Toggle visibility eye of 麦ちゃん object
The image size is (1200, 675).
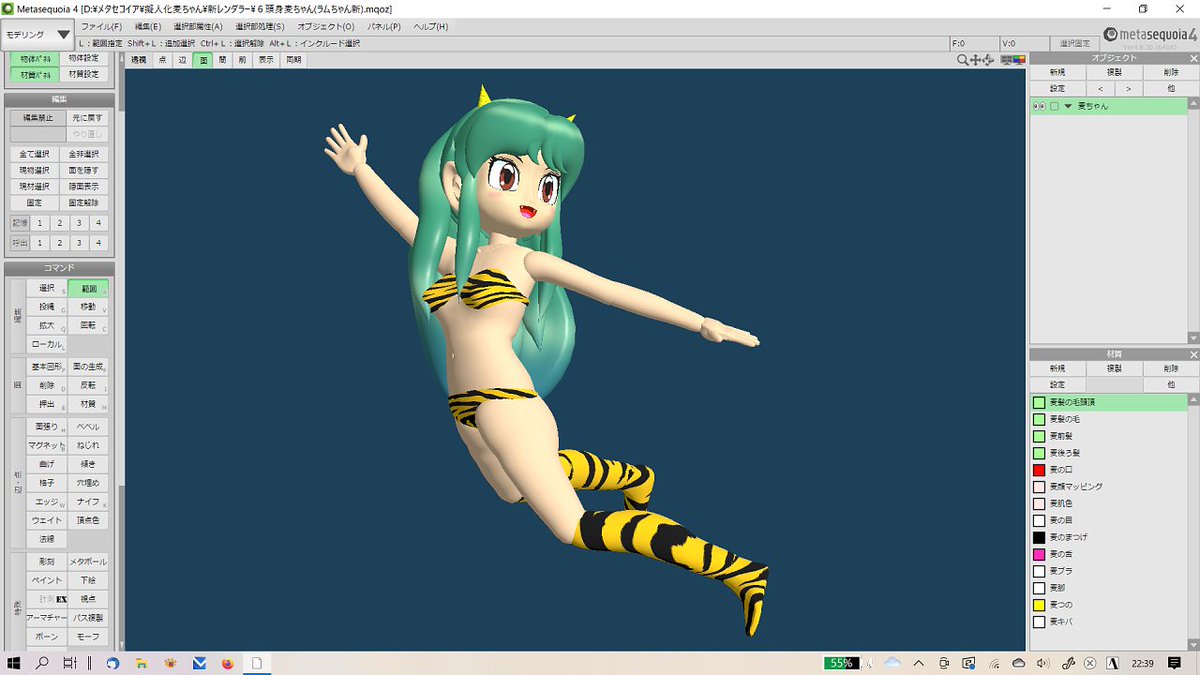point(1039,106)
